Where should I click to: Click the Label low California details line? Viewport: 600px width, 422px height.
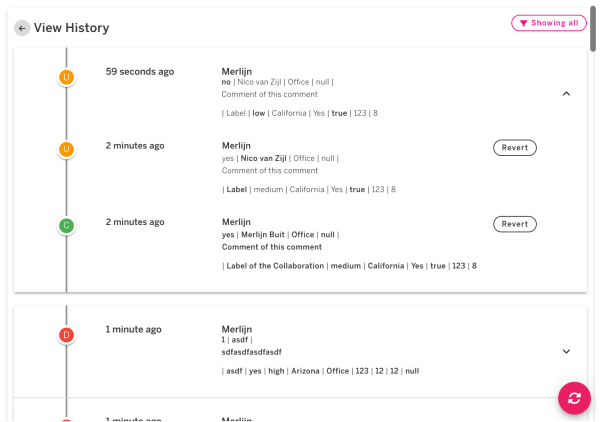[x=308, y=113]
